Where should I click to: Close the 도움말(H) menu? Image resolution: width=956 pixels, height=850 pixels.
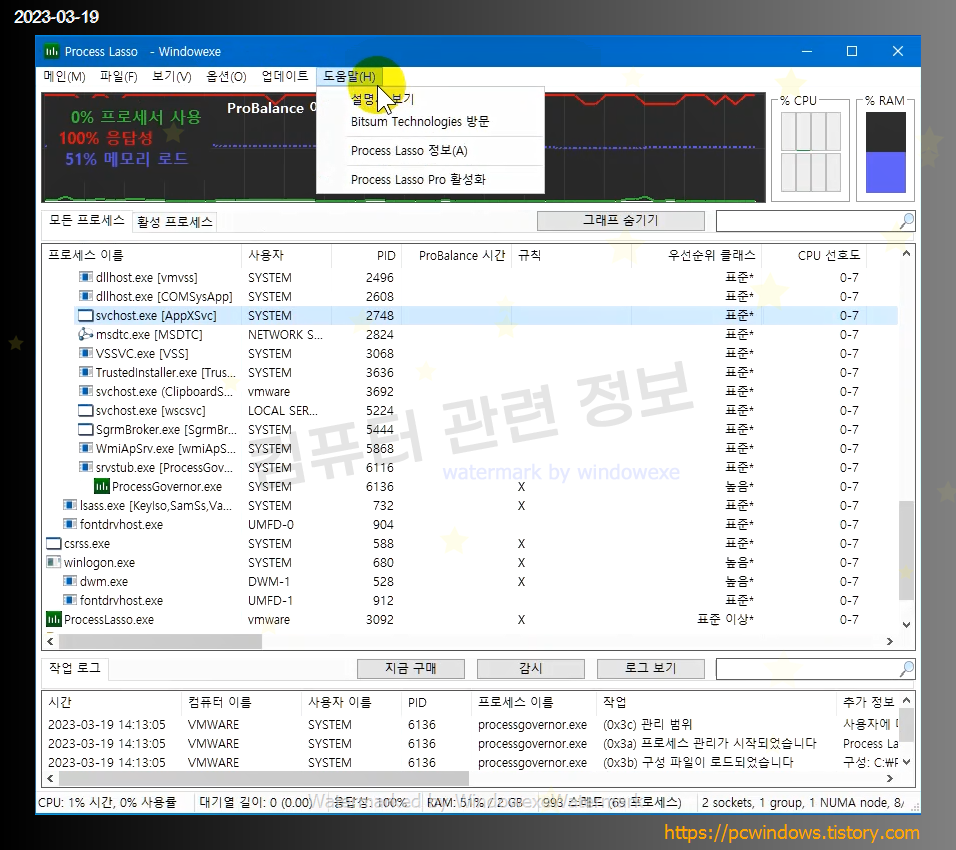(x=349, y=76)
